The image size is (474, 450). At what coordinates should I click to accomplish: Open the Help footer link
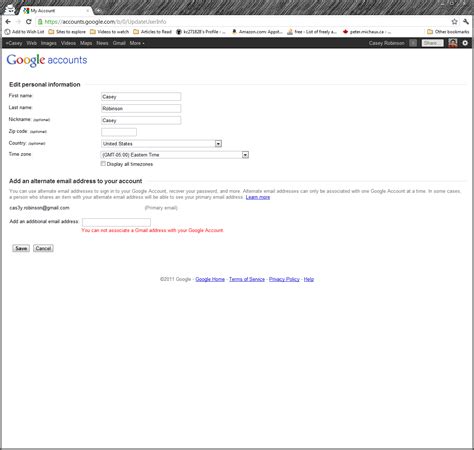[x=309, y=279]
